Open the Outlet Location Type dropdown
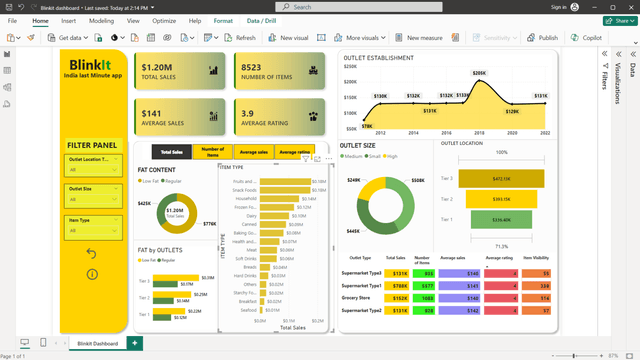The height and width of the screenshot is (360, 640). [93, 170]
